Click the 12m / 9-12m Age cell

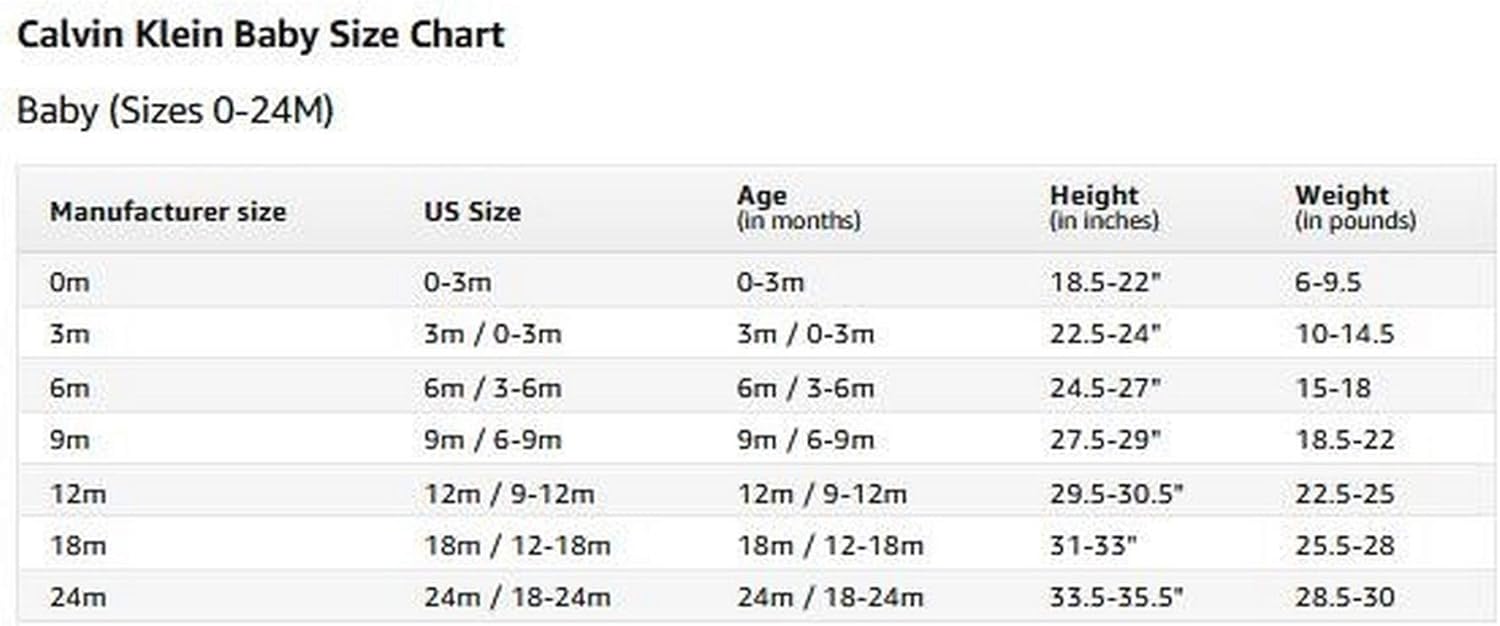pos(822,494)
